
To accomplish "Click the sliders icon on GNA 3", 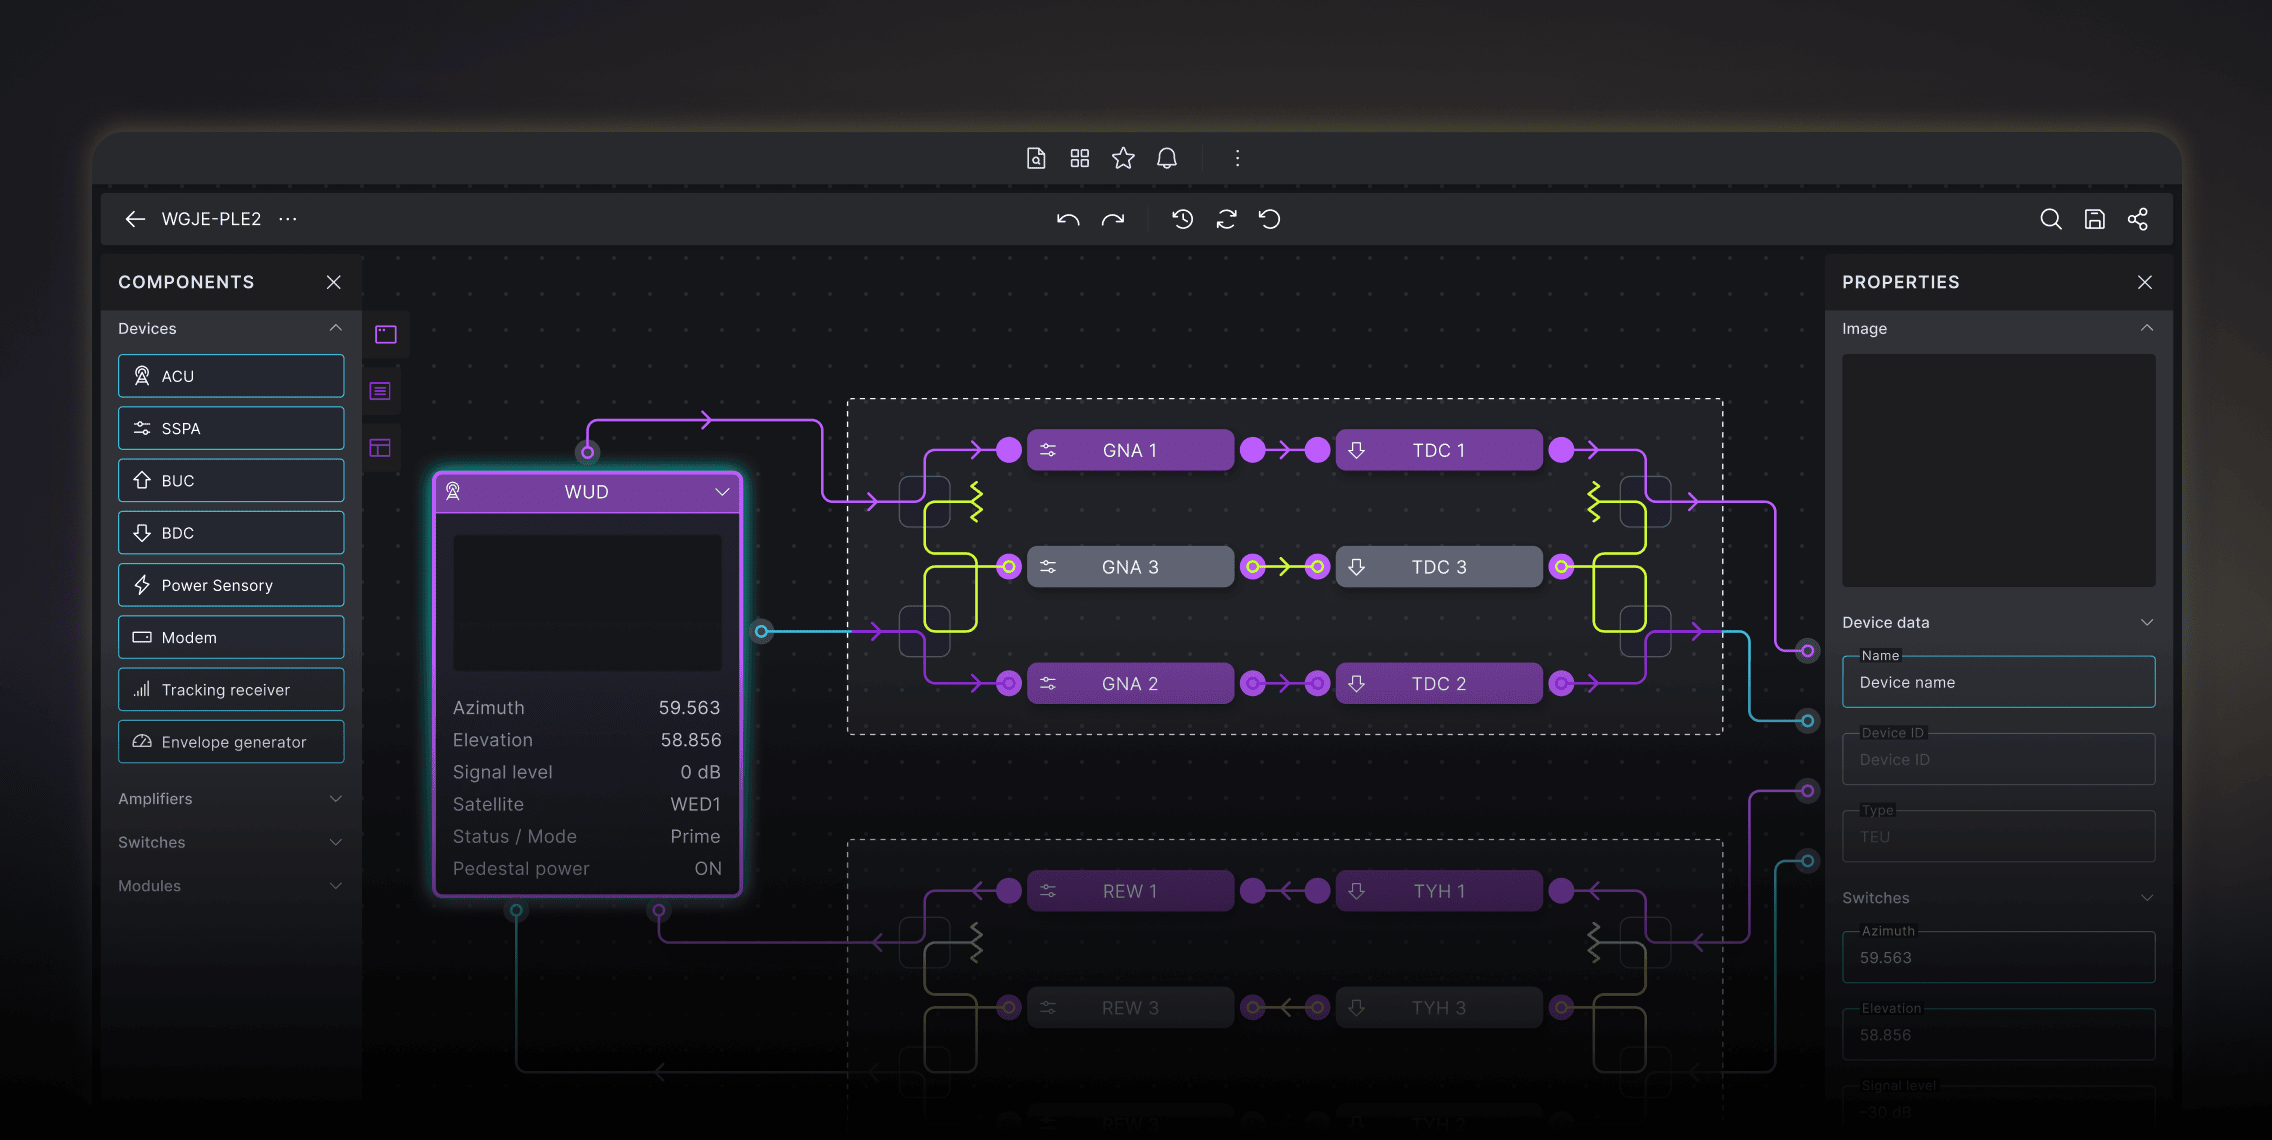I will [1048, 567].
